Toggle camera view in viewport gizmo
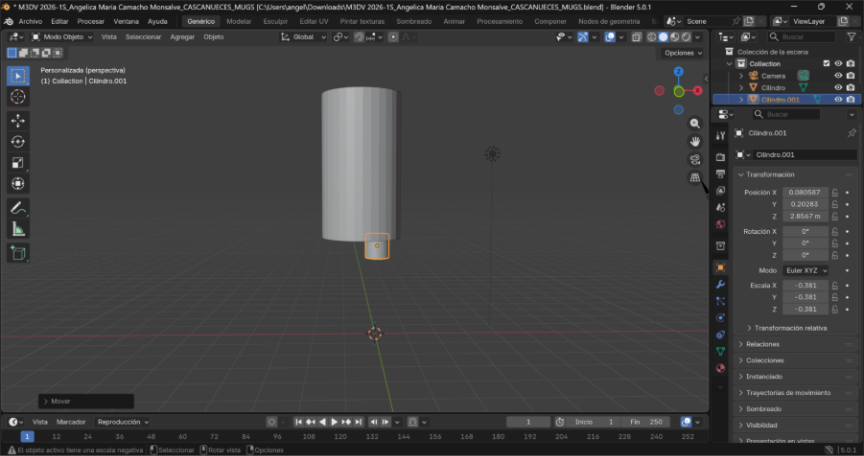Viewport: 864px width, 456px height. [695, 160]
